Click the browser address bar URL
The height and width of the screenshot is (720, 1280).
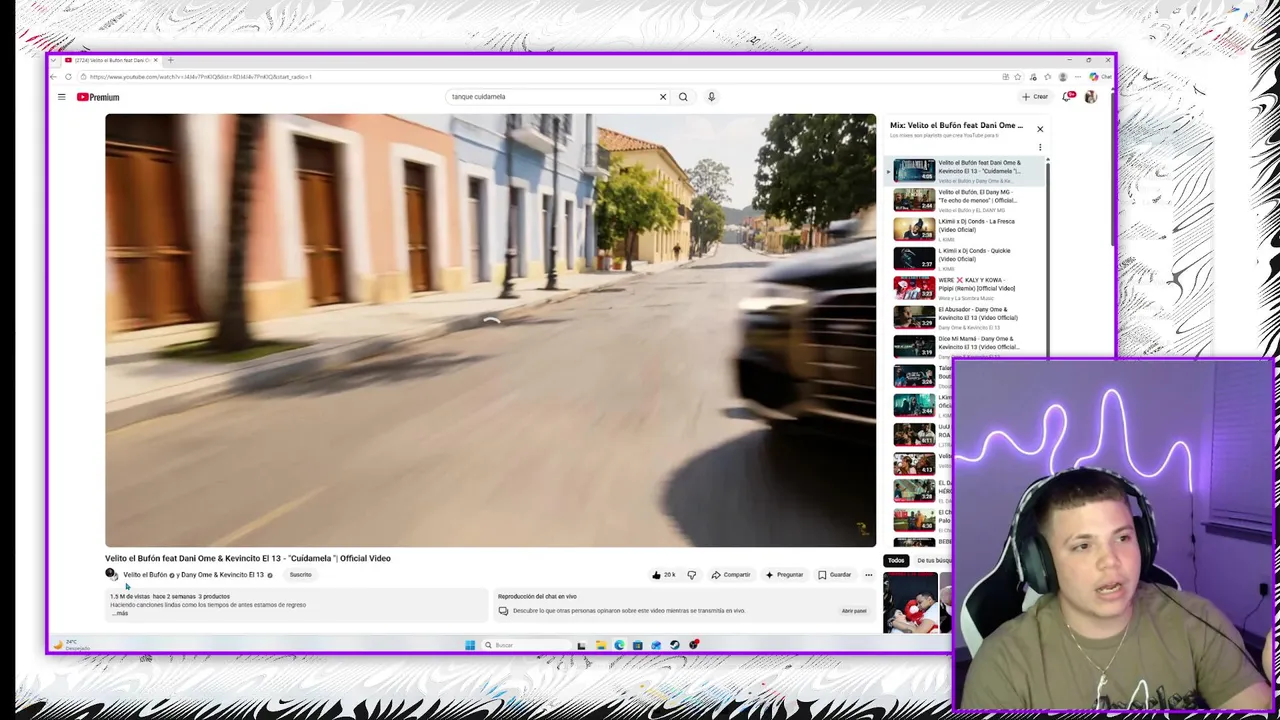pos(200,77)
